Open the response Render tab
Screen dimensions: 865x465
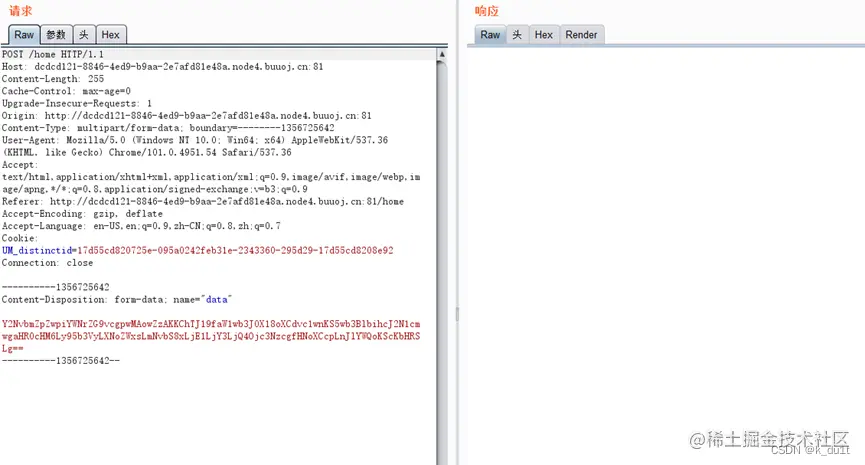point(581,35)
